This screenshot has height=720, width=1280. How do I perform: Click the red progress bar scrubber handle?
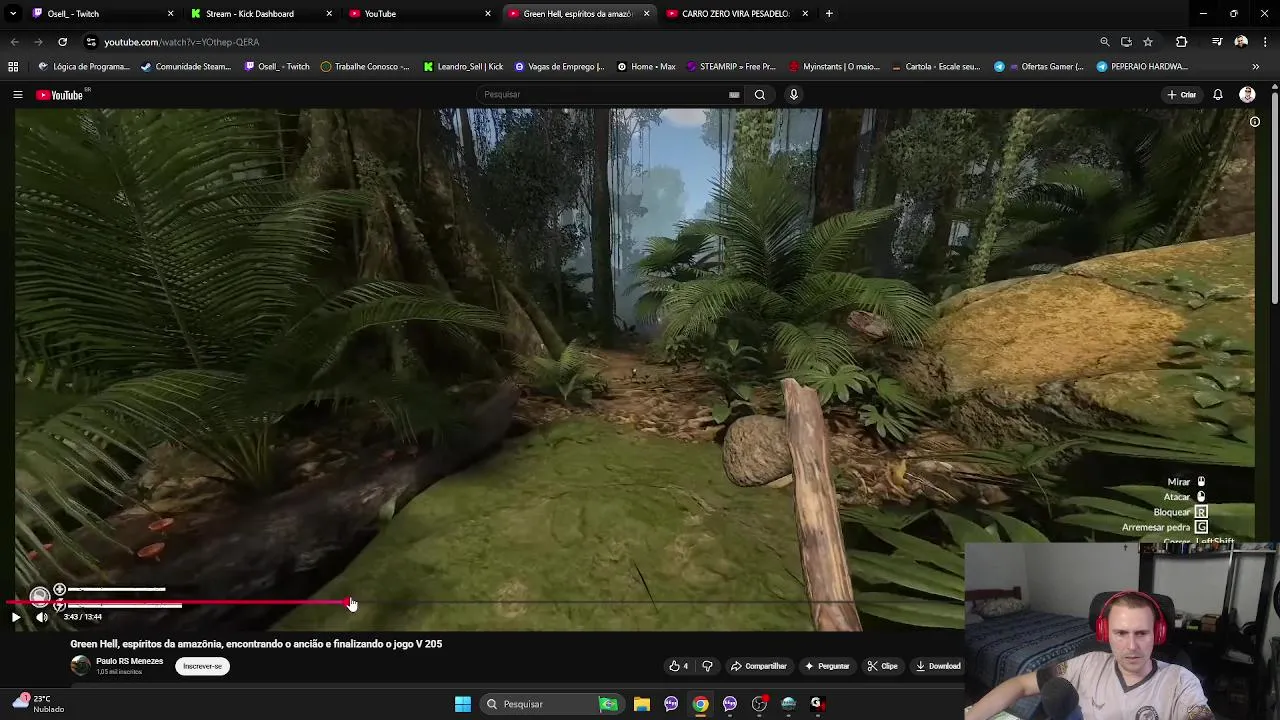tap(350, 603)
